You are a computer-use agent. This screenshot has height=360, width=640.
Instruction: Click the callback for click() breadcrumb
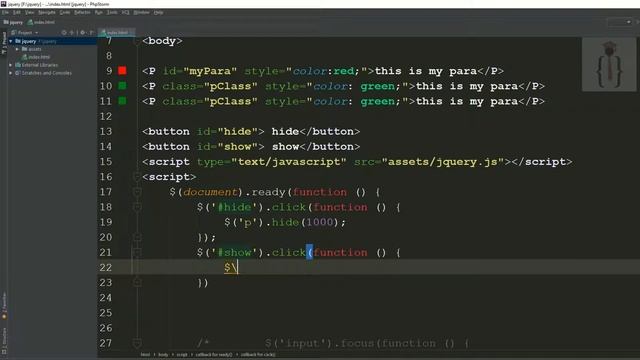click(258, 355)
